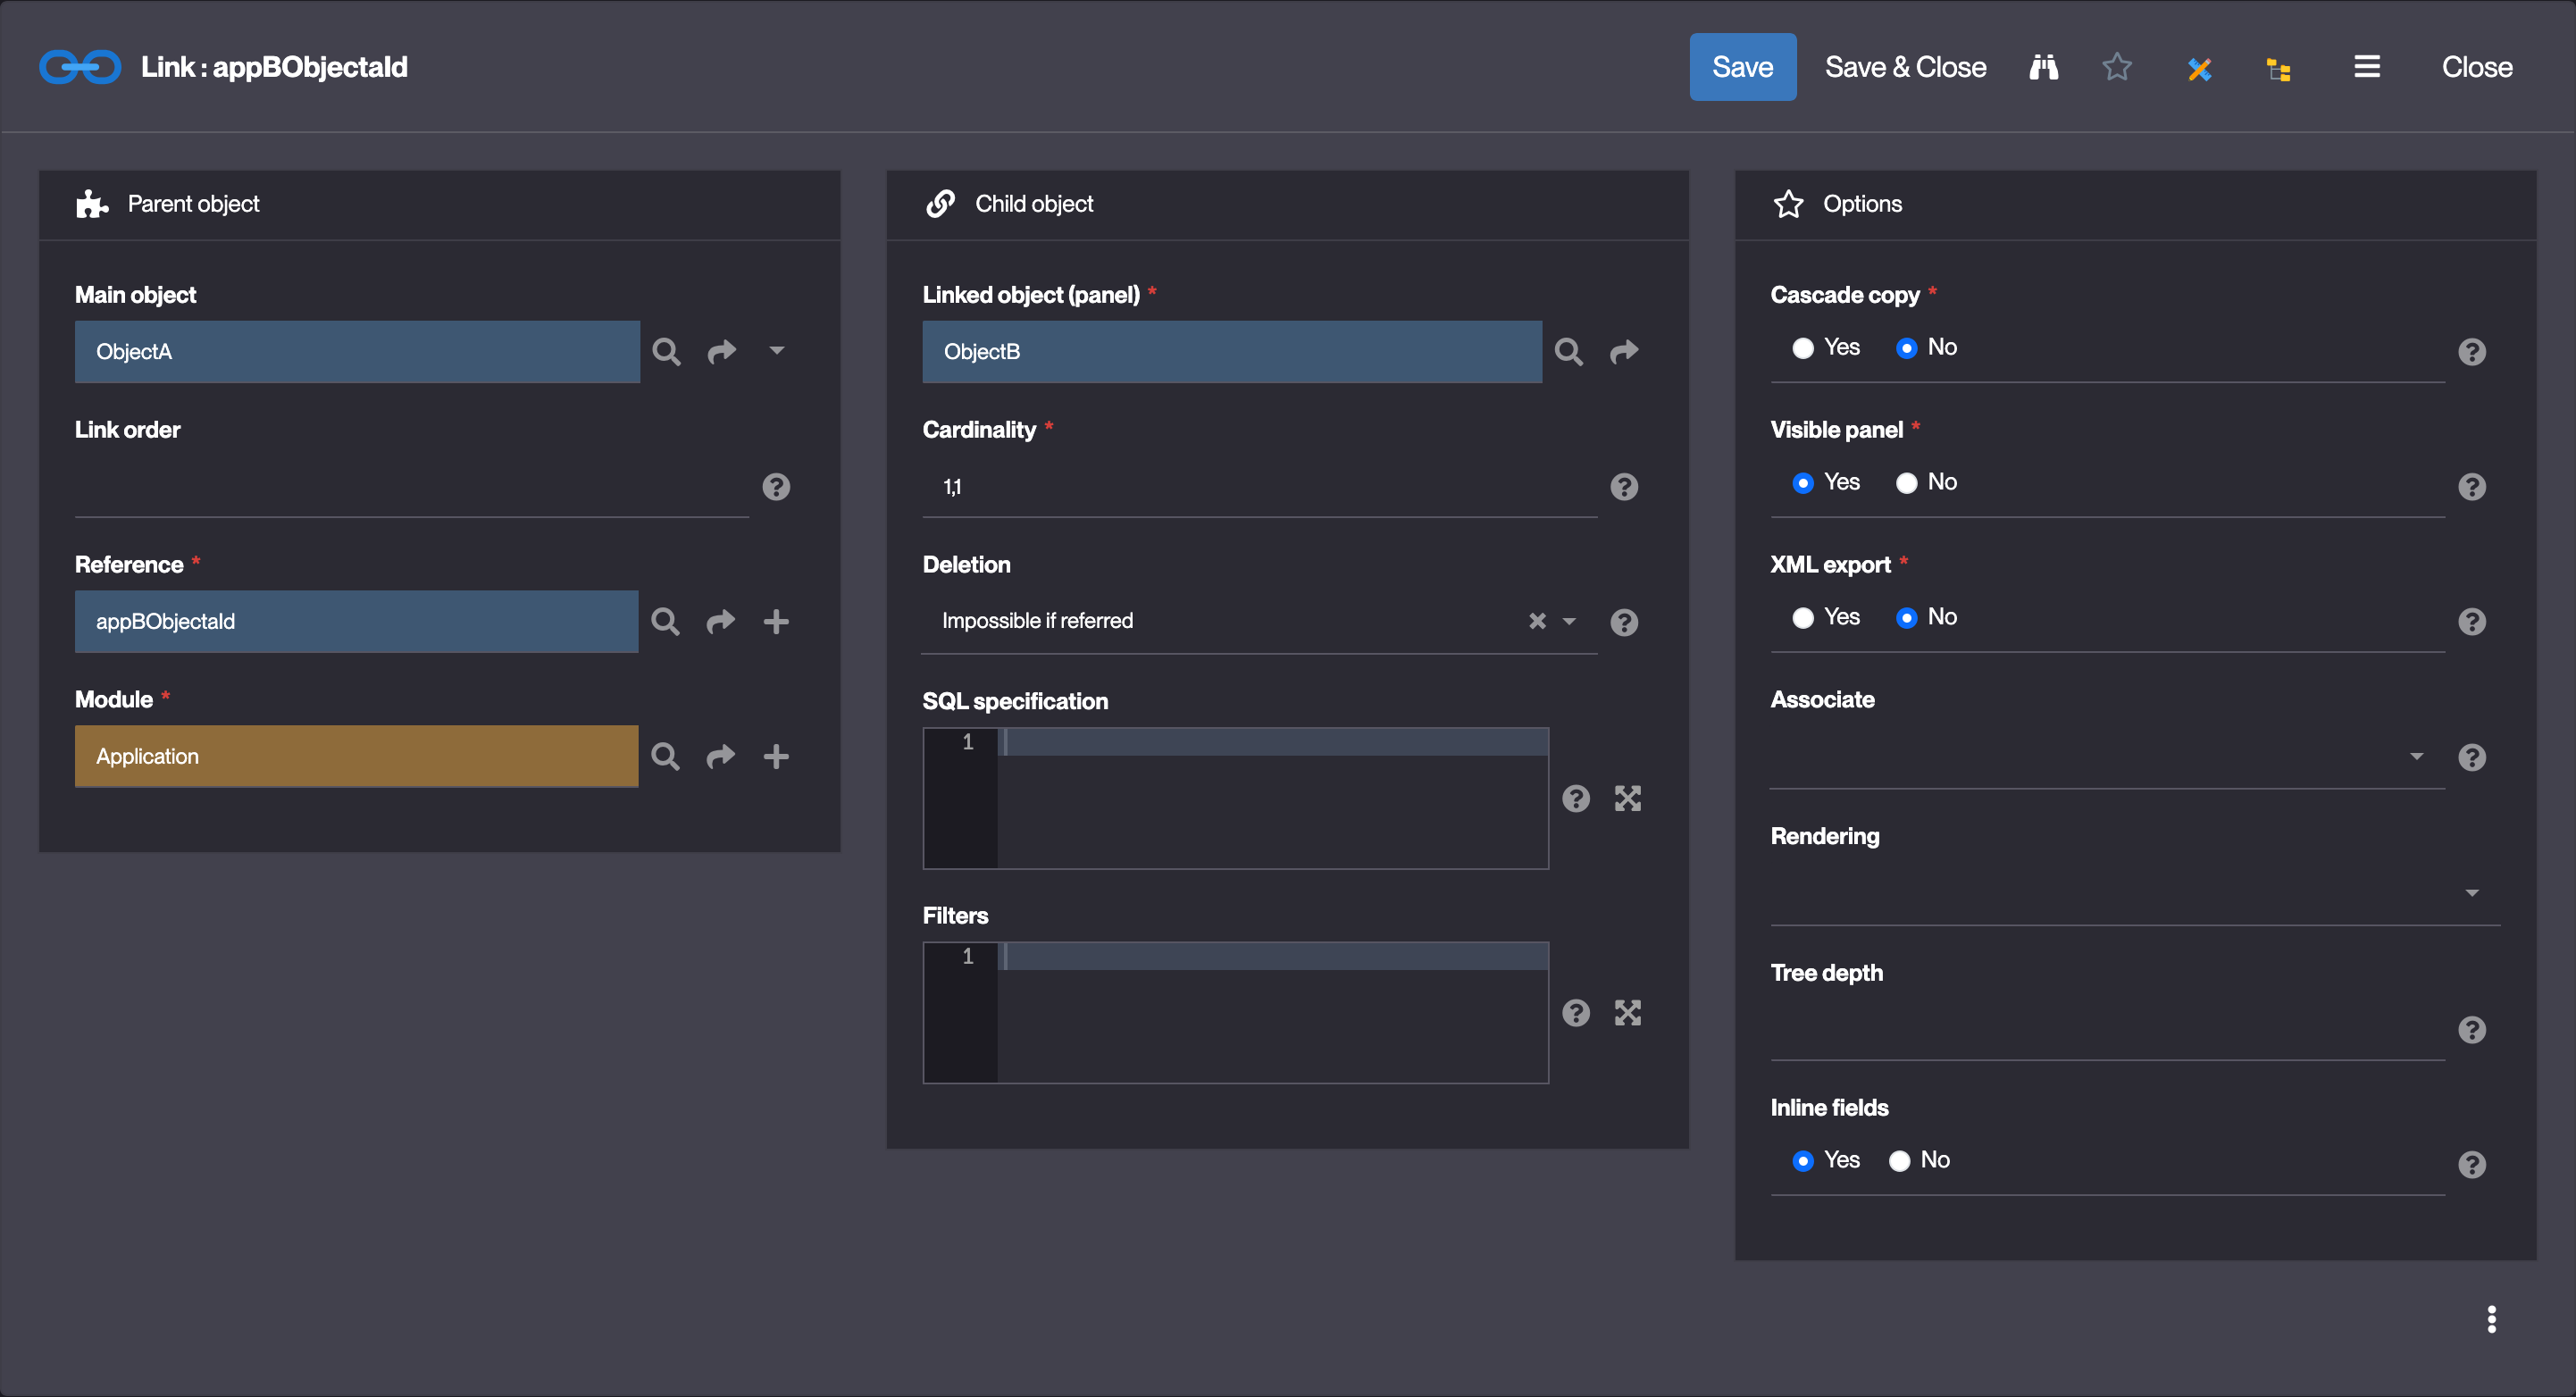The height and width of the screenshot is (1397, 2576).
Task: Click the Save button
Action: 1742,67
